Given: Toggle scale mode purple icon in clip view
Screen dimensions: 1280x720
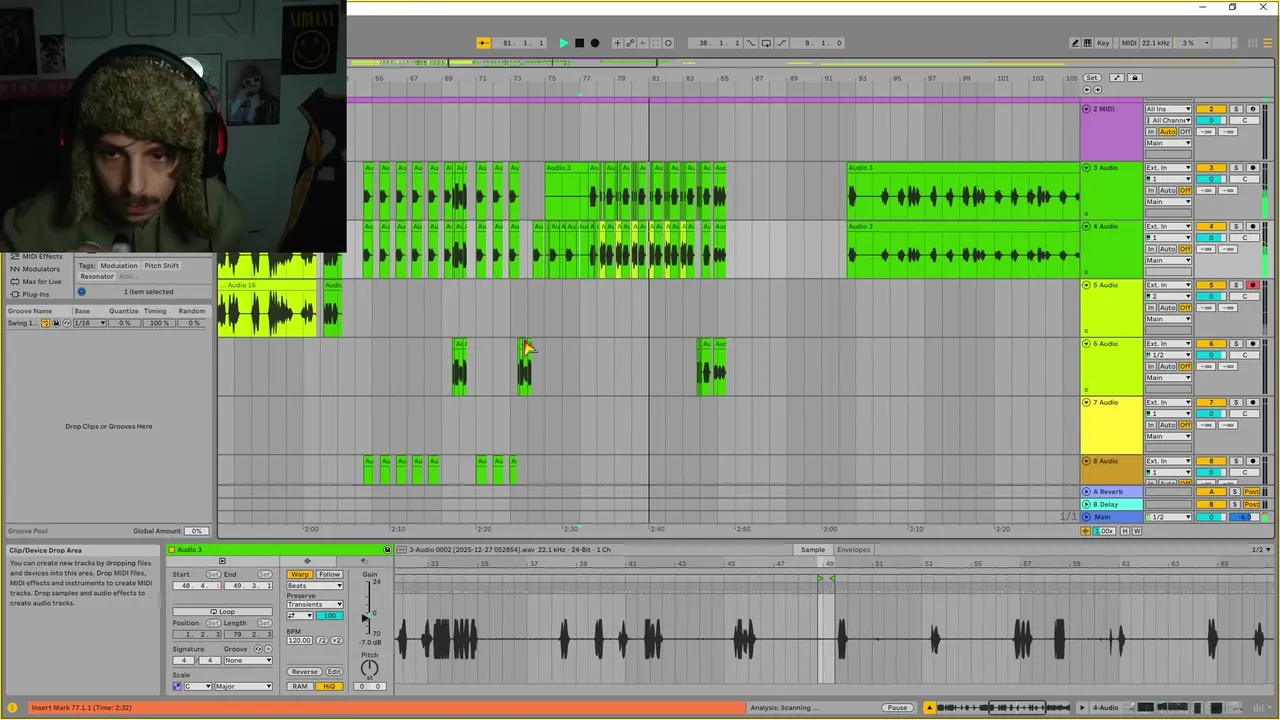Looking at the screenshot, I should pyautogui.click(x=177, y=686).
